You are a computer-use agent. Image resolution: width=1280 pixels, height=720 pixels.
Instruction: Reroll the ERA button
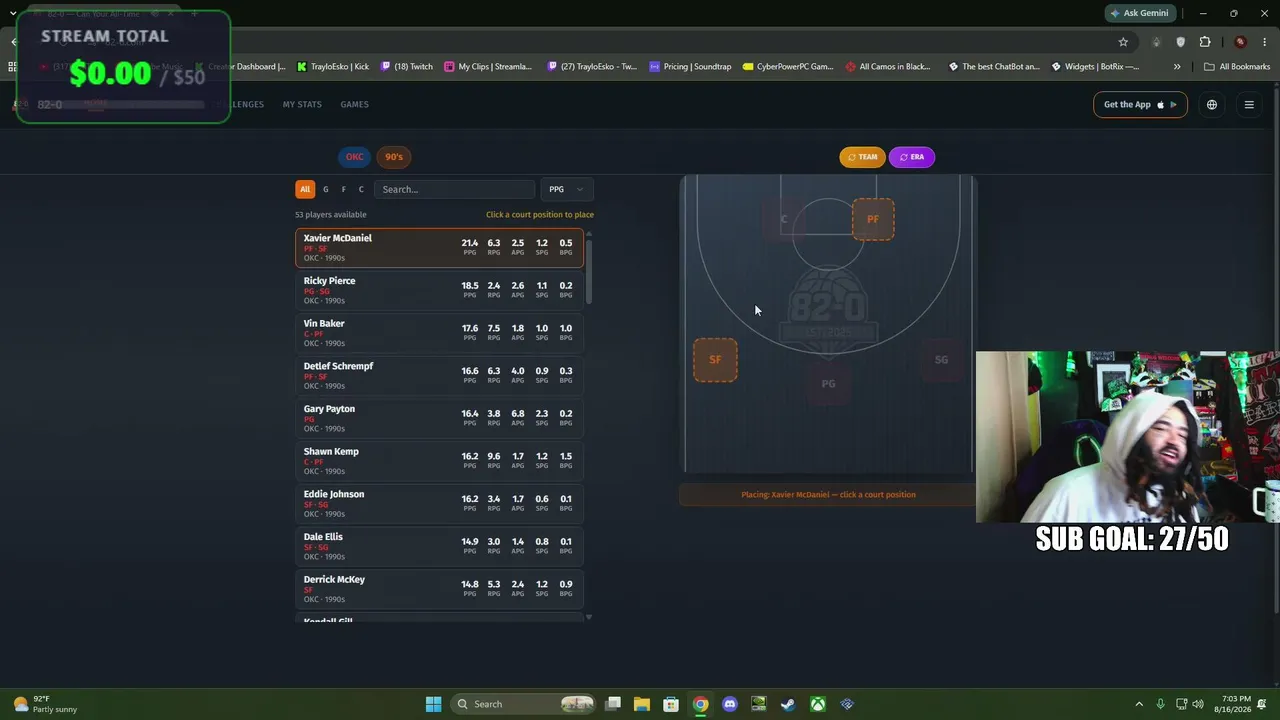click(x=911, y=157)
